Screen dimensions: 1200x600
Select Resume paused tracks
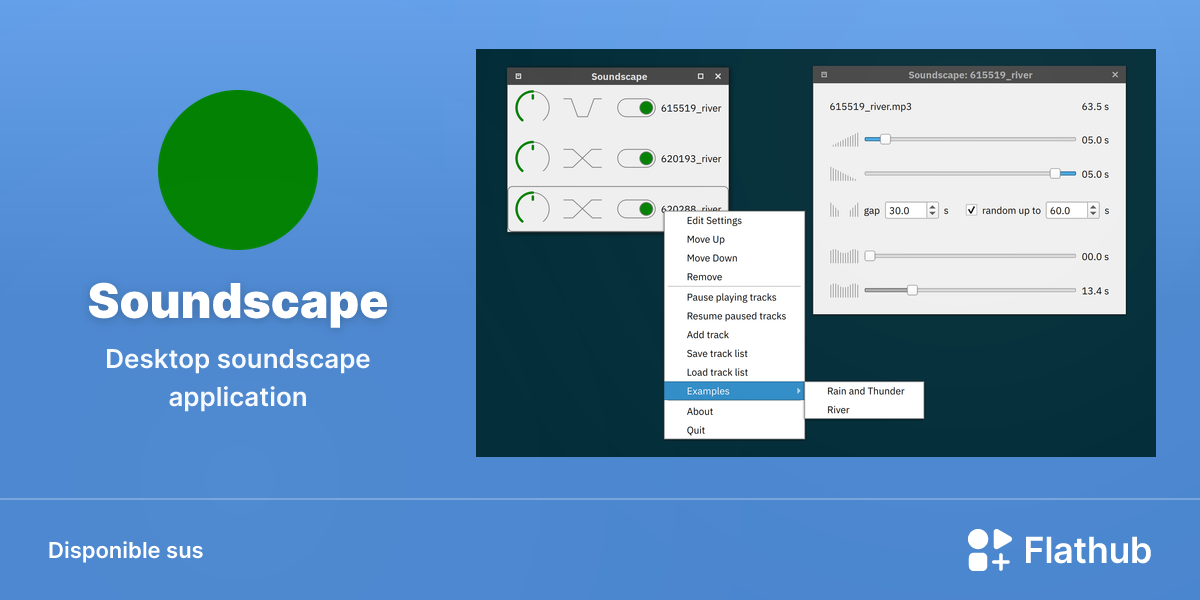pyautogui.click(x=734, y=316)
